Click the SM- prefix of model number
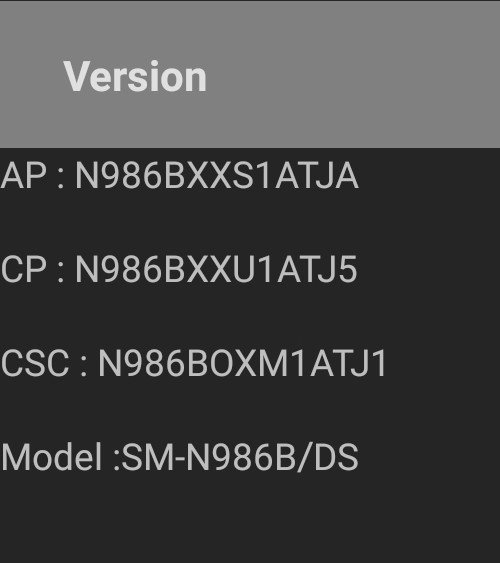The width and height of the screenshot is (500, 563). click(x=154, y=457)
